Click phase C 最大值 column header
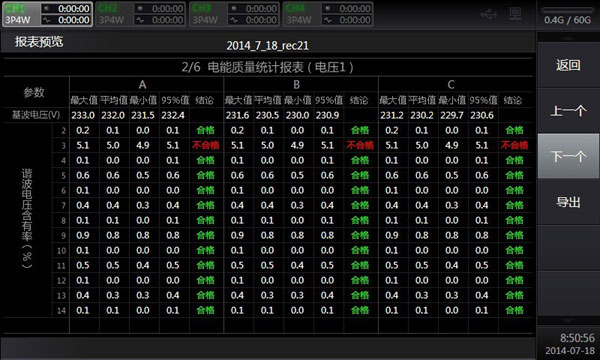The height and width of the screenshot is (360, 600). pyautogui.click(x=393, y=100)
